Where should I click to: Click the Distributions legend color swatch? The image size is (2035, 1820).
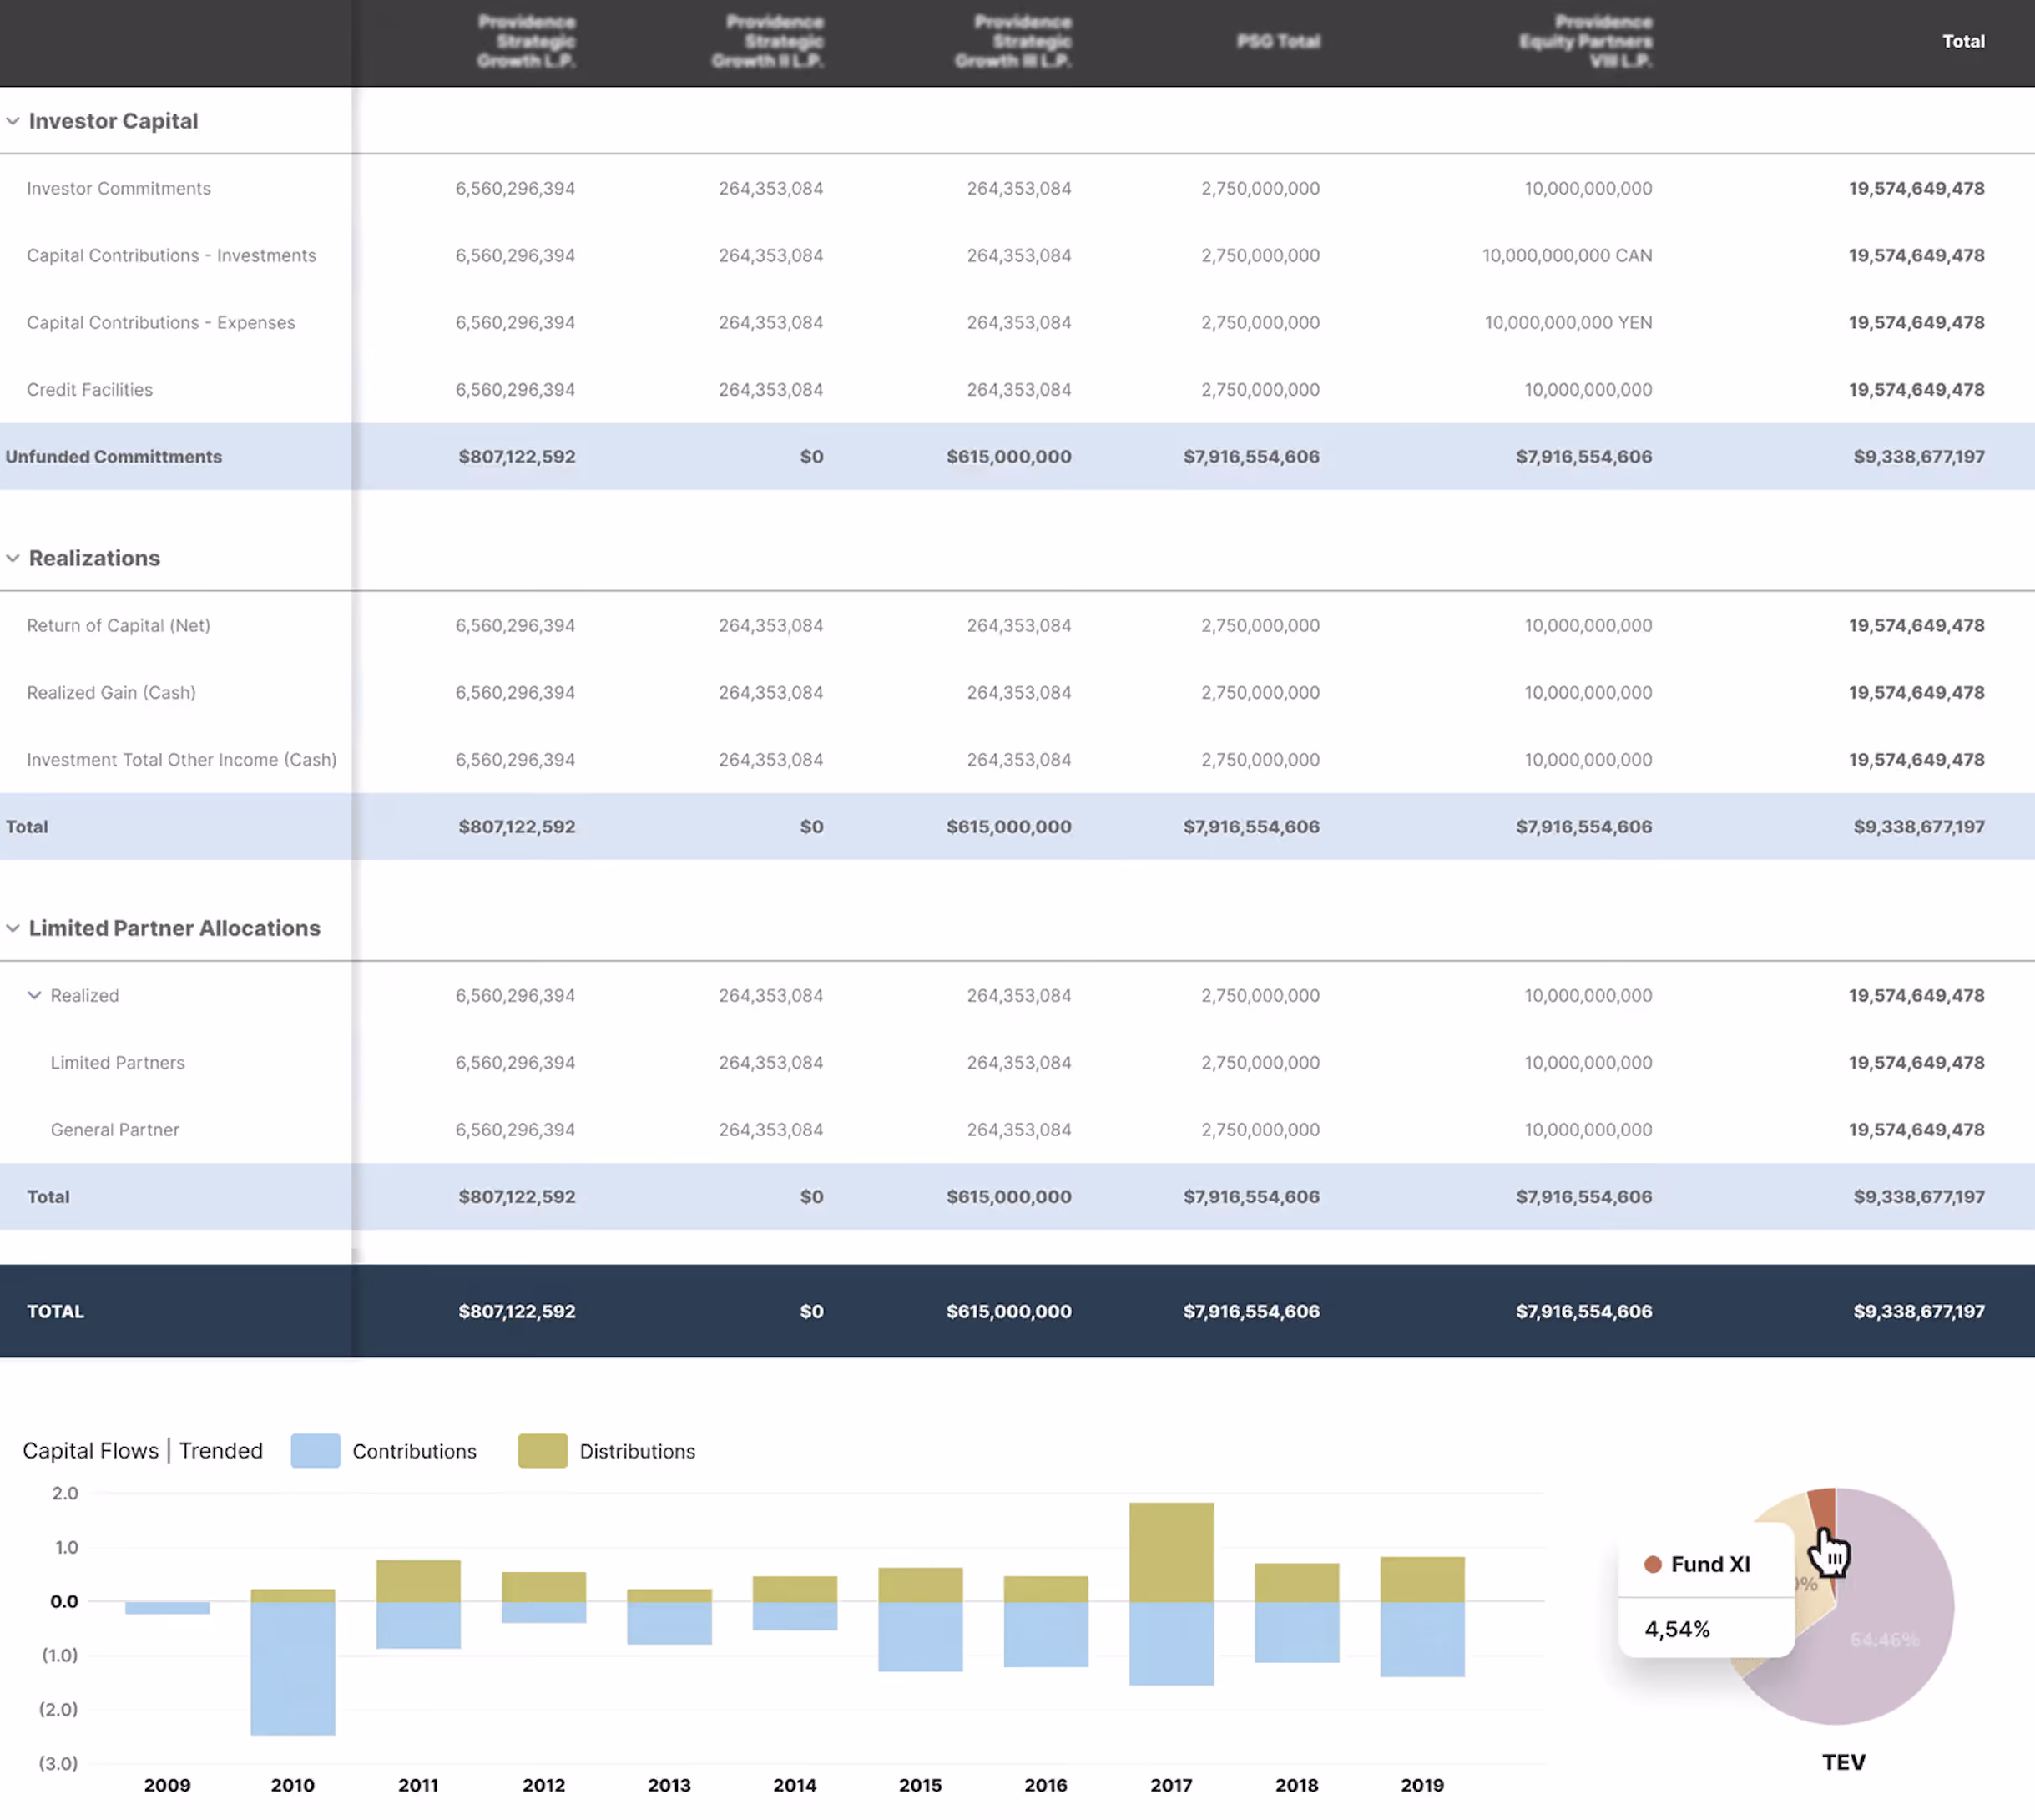(543, 1451)
